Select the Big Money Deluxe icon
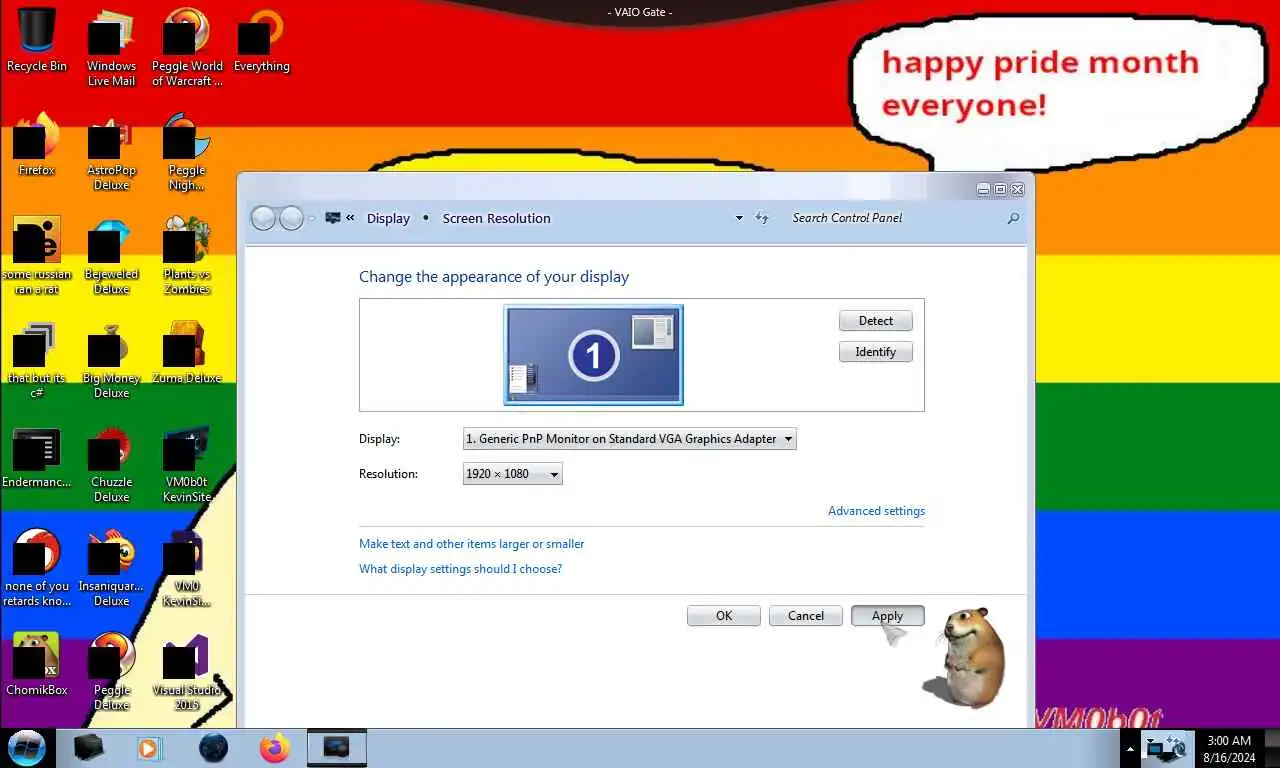 (x=111, y=360)
